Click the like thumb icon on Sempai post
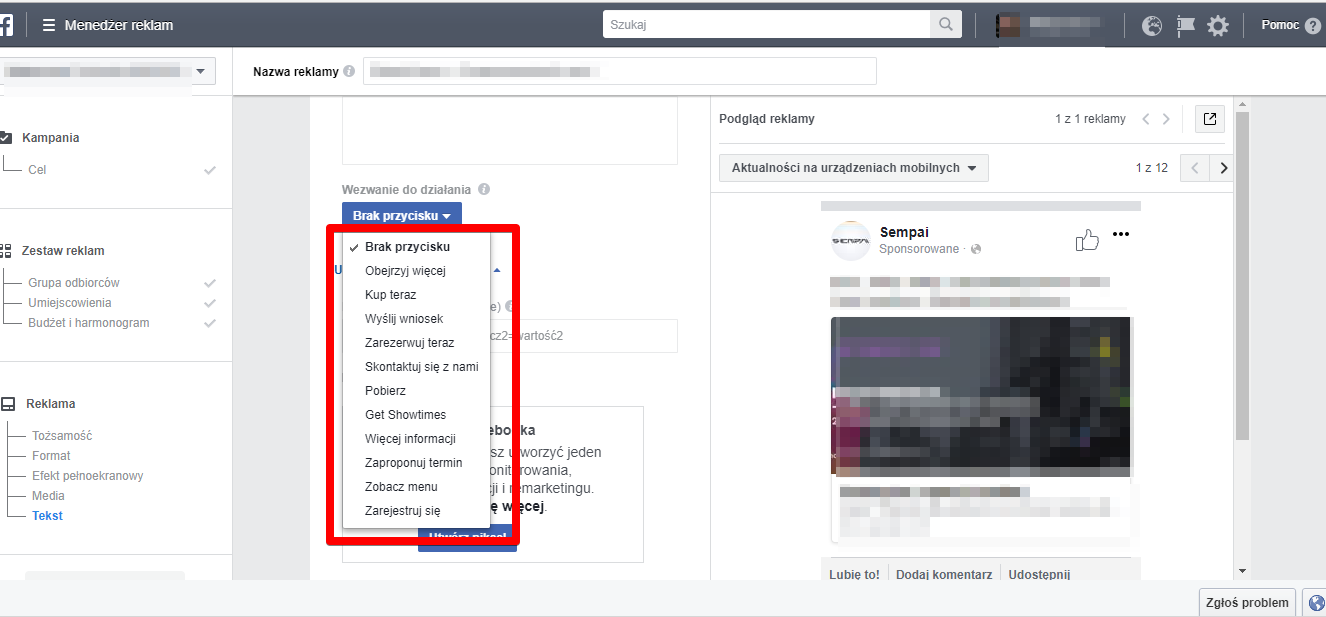 1087,239
